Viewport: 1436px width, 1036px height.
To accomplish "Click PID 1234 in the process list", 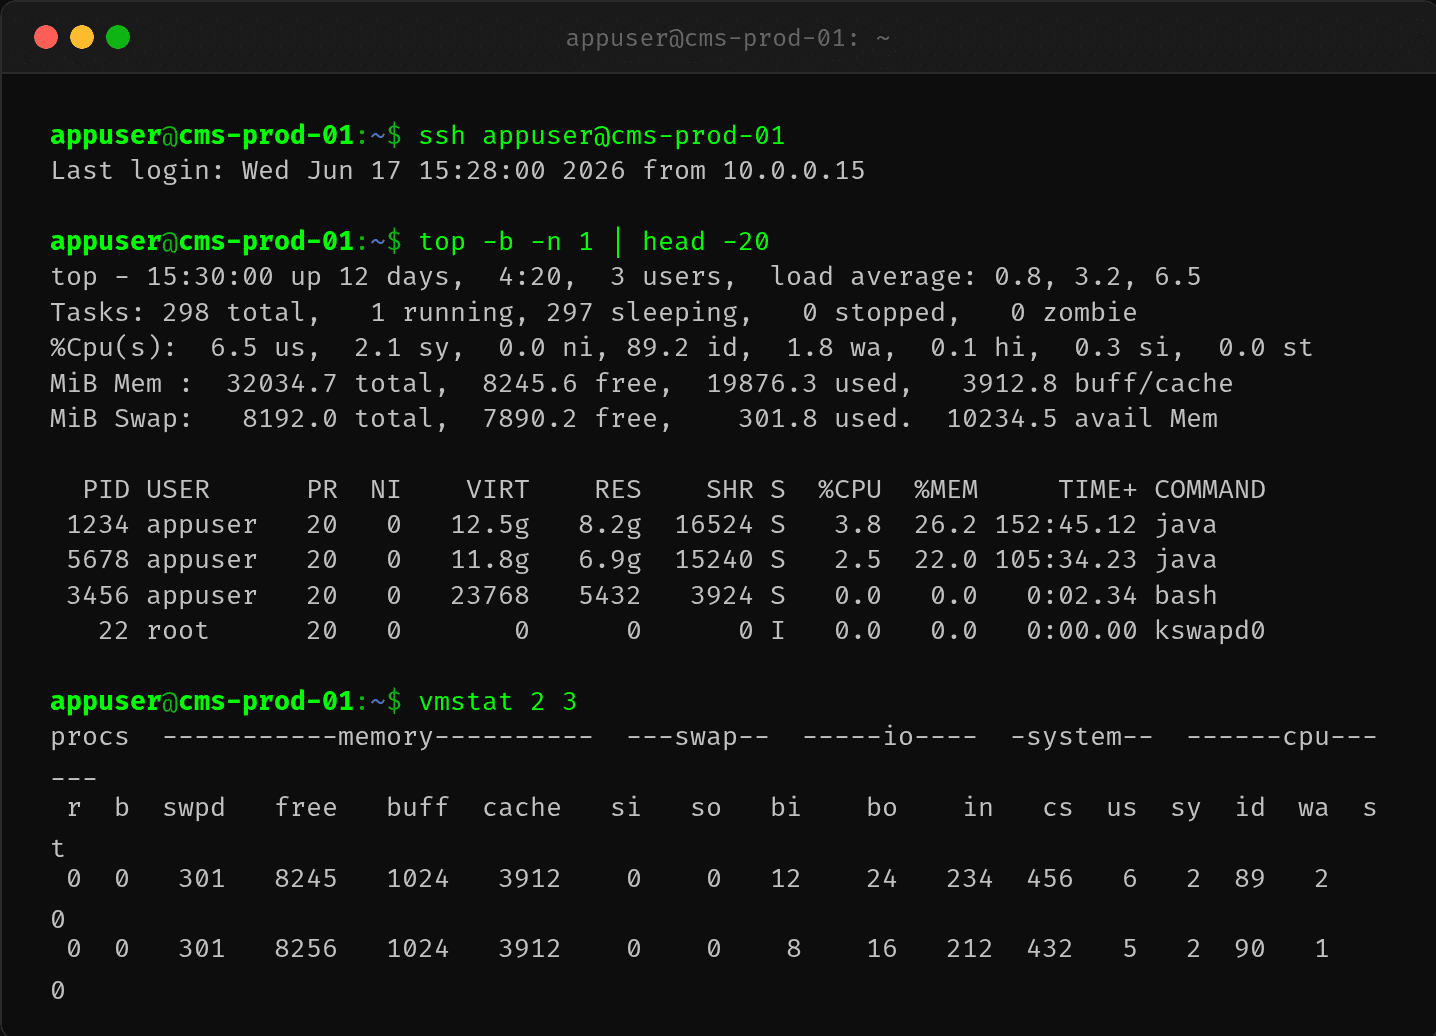I will click(98, 524).
